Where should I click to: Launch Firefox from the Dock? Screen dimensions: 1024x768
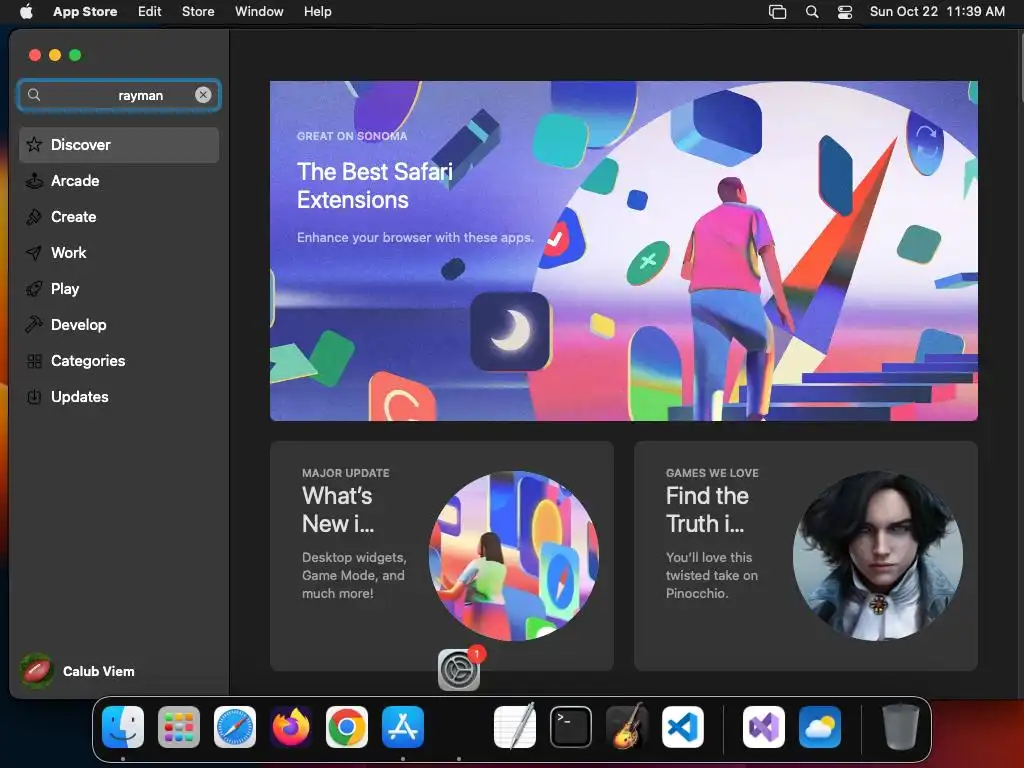tap(291, 727)
